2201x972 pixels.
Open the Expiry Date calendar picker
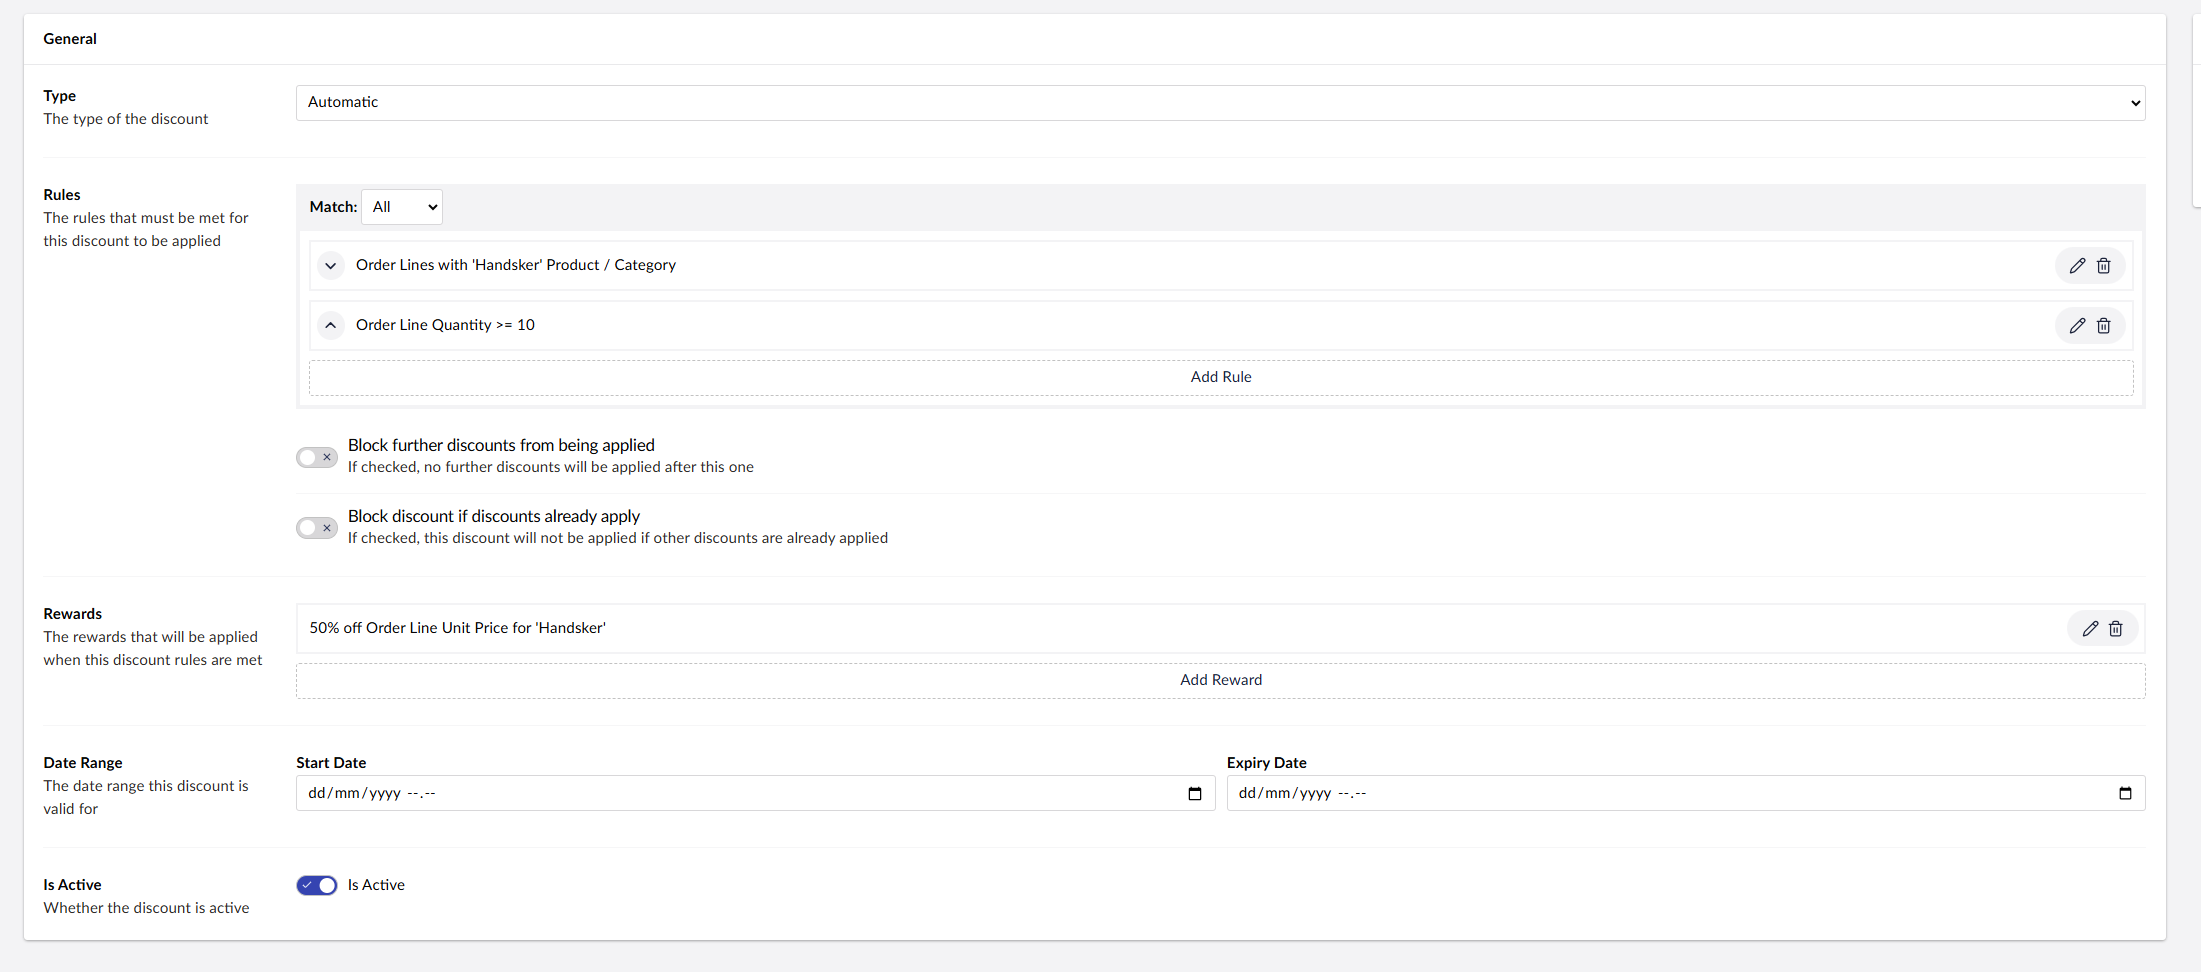tap(2125, 794)
